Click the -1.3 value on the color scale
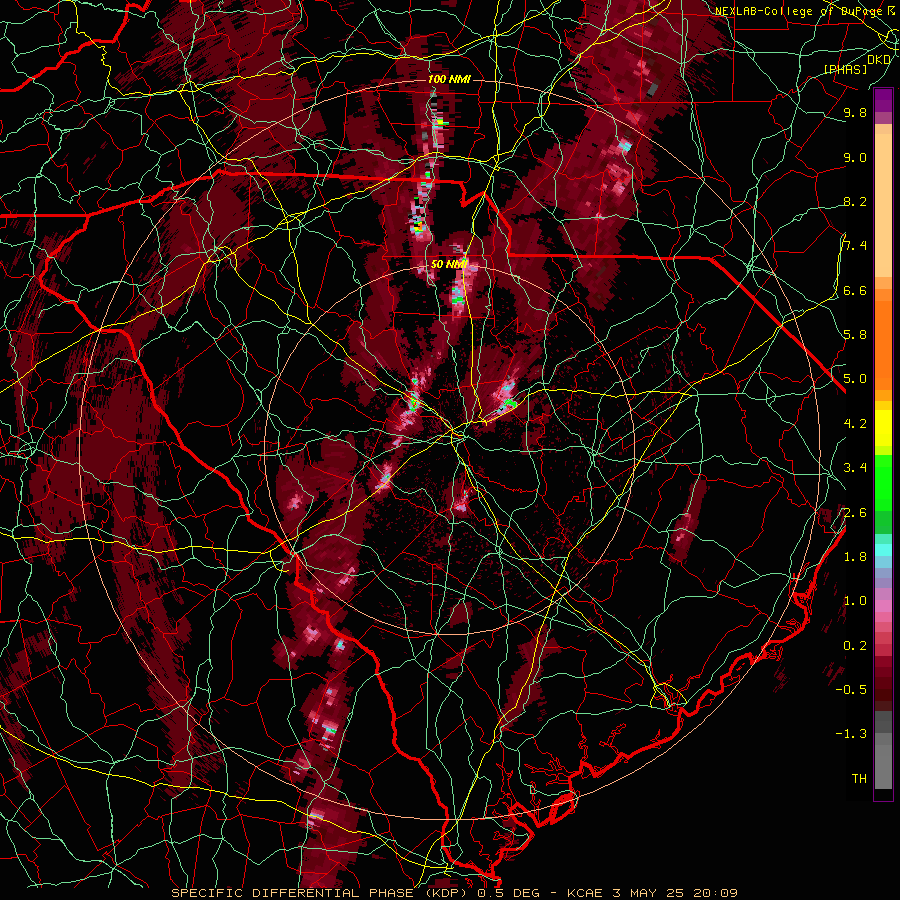Viewport: 900px width, 900px height. [851, 734]
